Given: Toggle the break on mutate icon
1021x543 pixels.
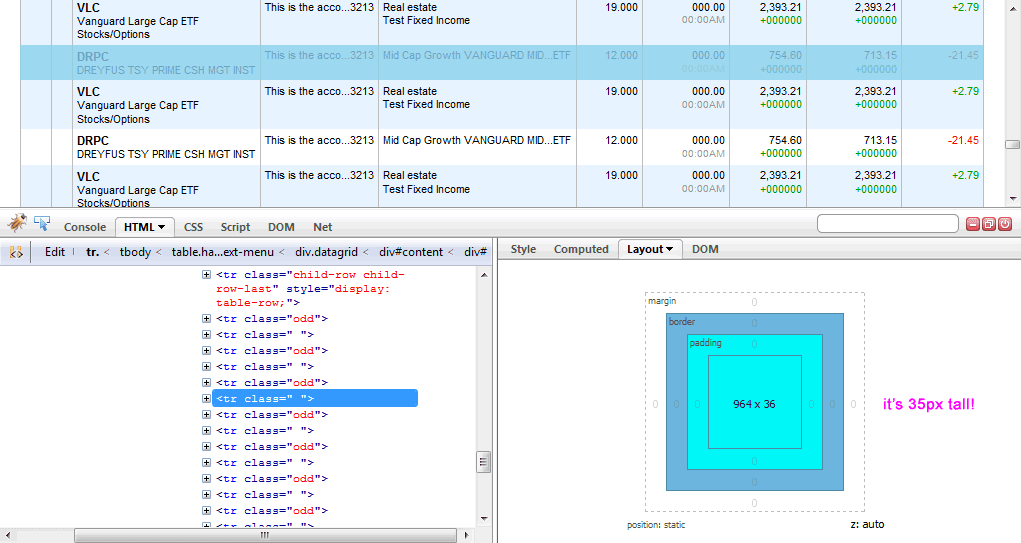Looking at the screenshot, I should pyautogui.click(x=16, y=252).
